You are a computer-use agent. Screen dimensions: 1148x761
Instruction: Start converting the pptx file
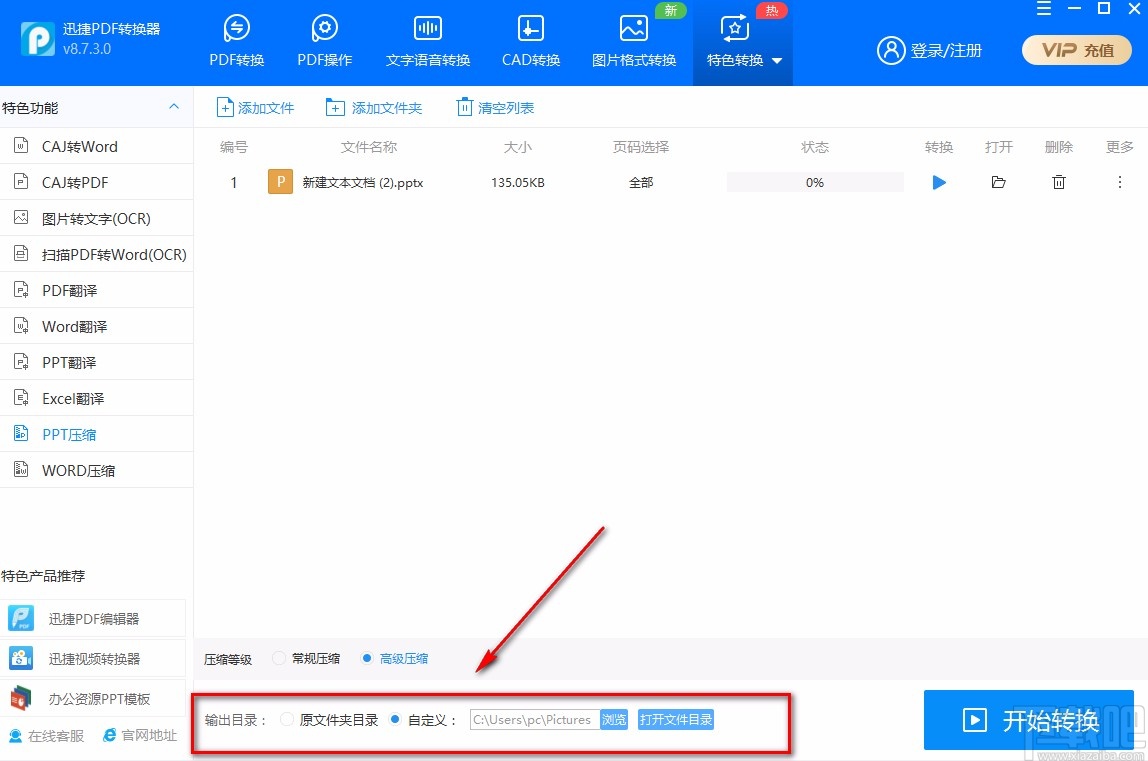[x=938, y=182]
